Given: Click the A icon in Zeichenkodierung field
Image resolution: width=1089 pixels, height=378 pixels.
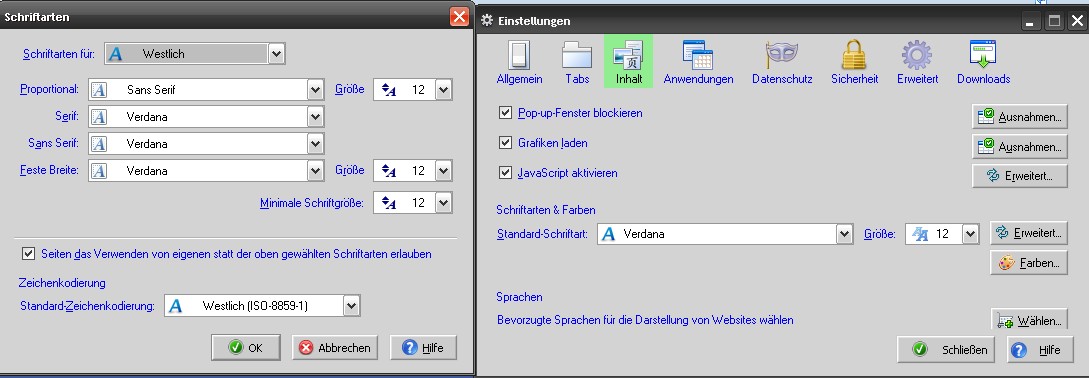Looking at the screenshot, I should (x=176, y=305).
